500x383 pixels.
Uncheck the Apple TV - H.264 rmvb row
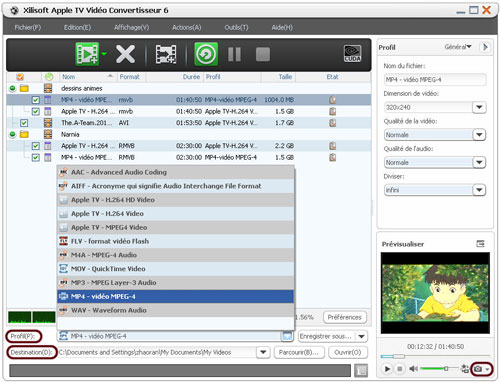click(x=36, y=111)
